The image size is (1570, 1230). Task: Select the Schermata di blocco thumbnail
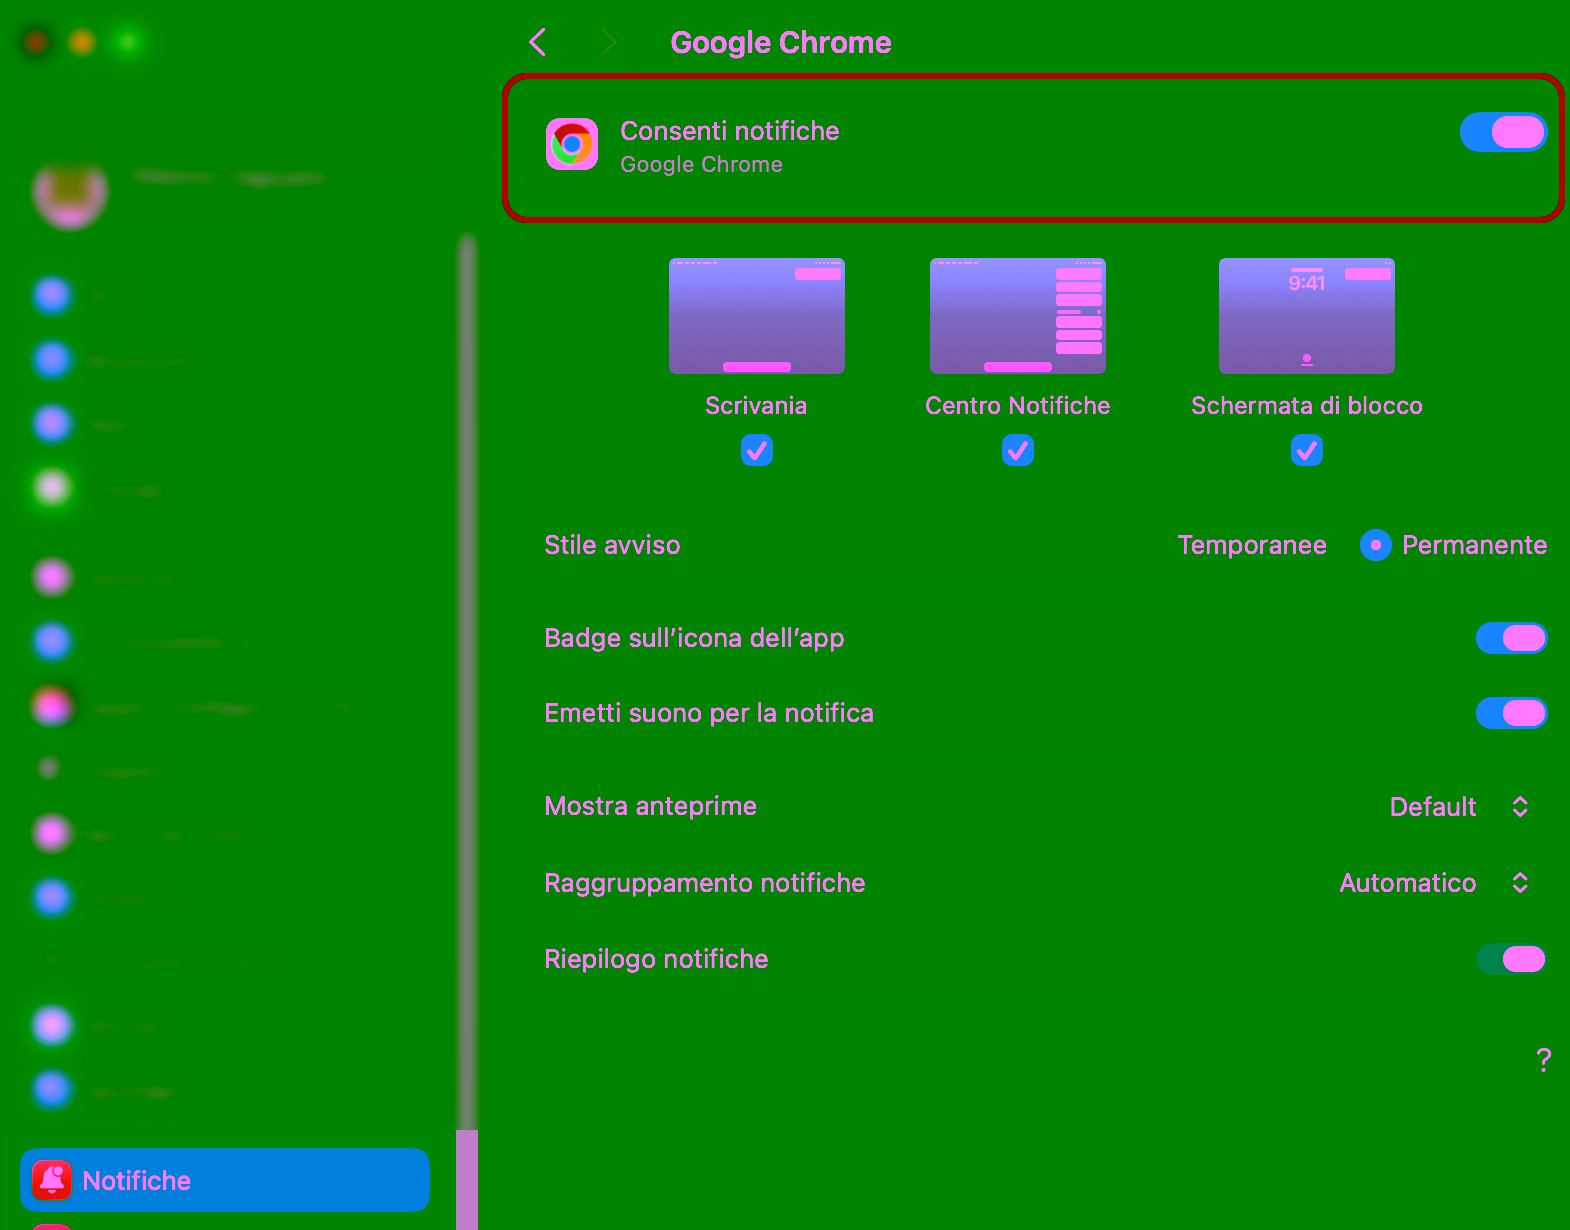pyautogui.click(x=1307, y=316)
